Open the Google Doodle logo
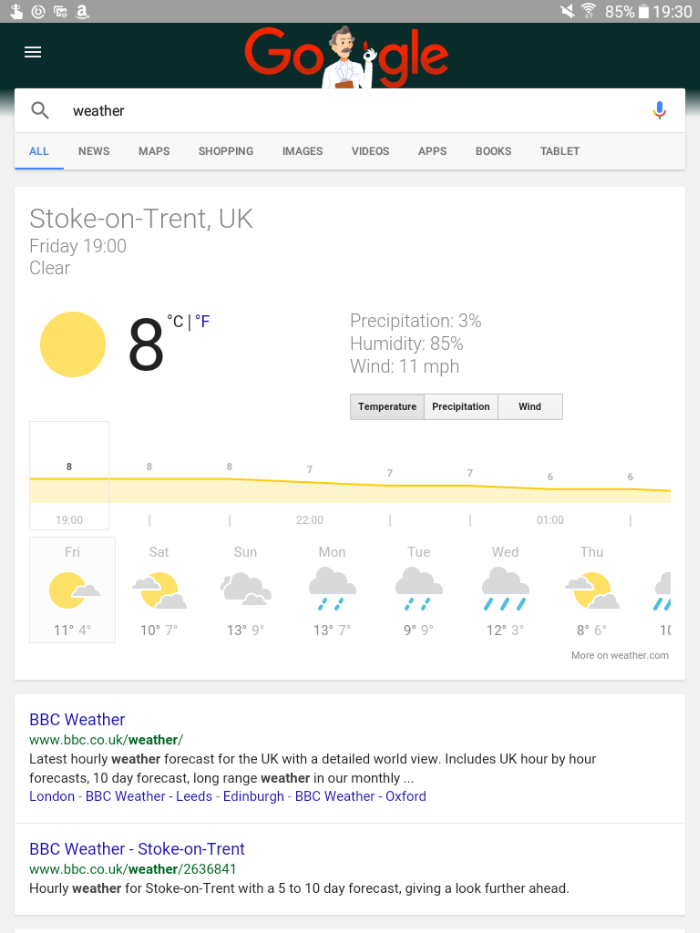The height and width of the screenshot is (933, 700). coord(346,57)
